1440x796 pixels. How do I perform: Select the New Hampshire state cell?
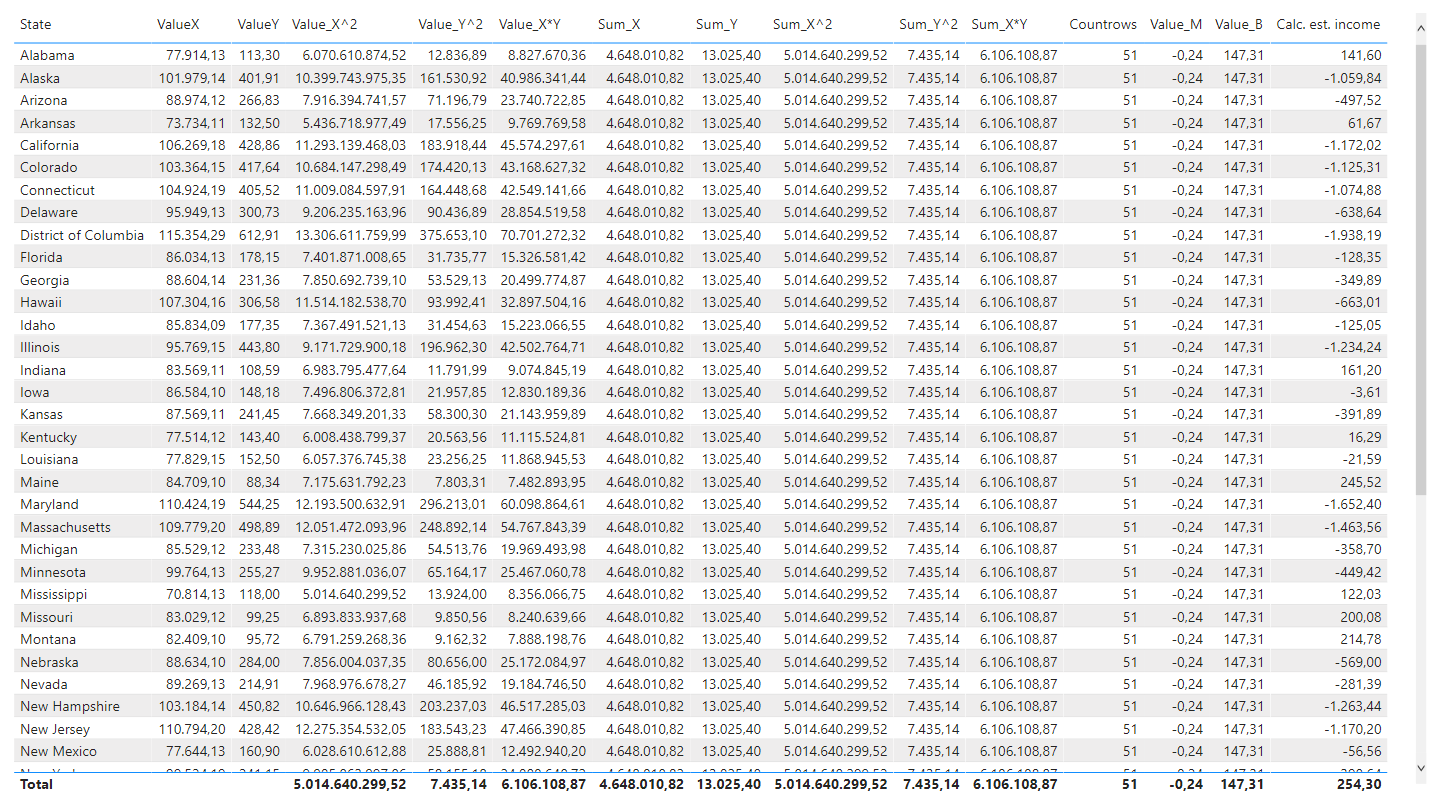click(70, 706)
